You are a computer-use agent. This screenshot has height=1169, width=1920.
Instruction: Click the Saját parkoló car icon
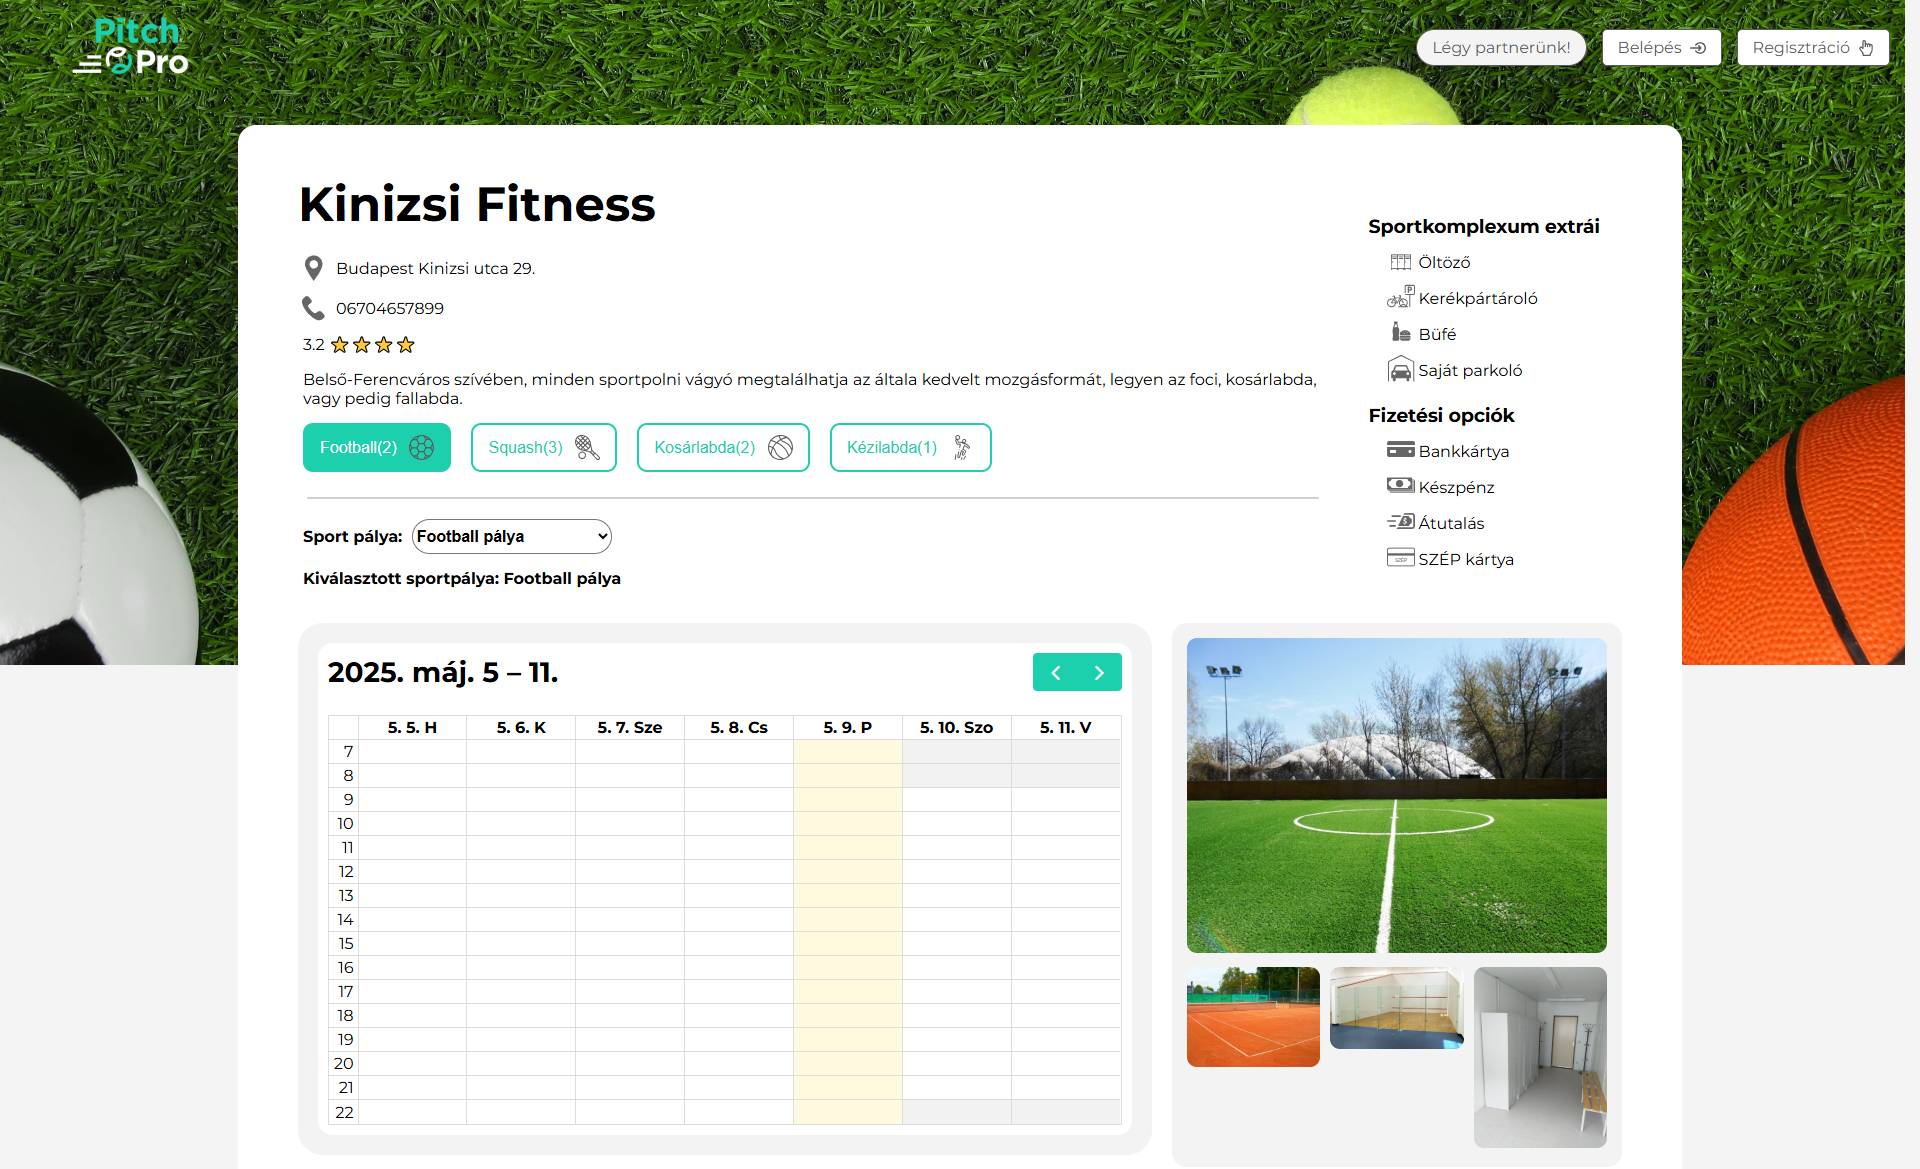coord(1400,370)
